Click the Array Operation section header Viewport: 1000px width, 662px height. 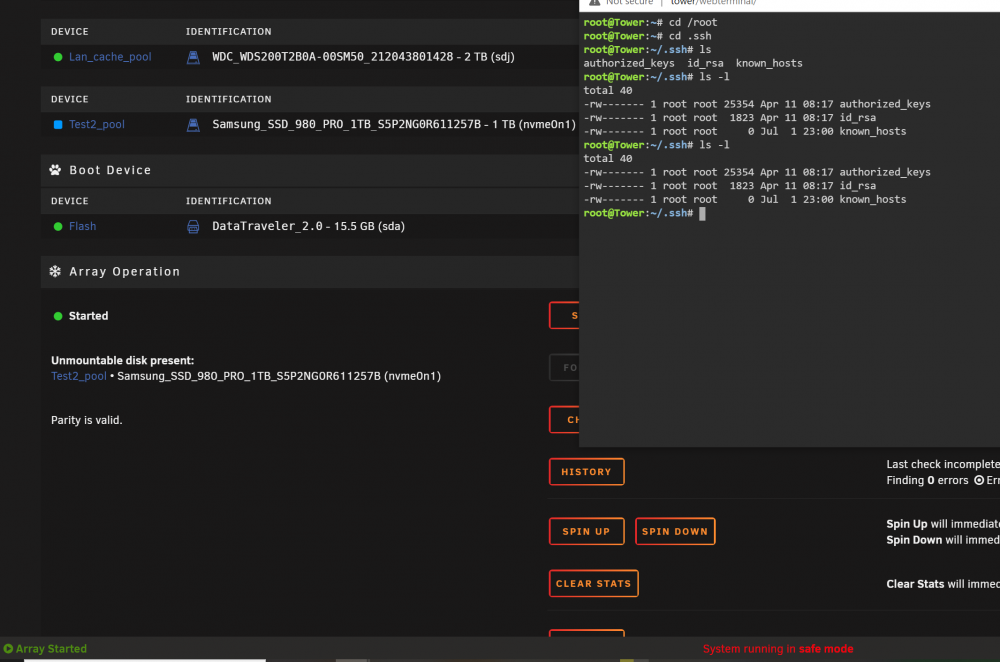pyautogui.click(x=309, y=272)
